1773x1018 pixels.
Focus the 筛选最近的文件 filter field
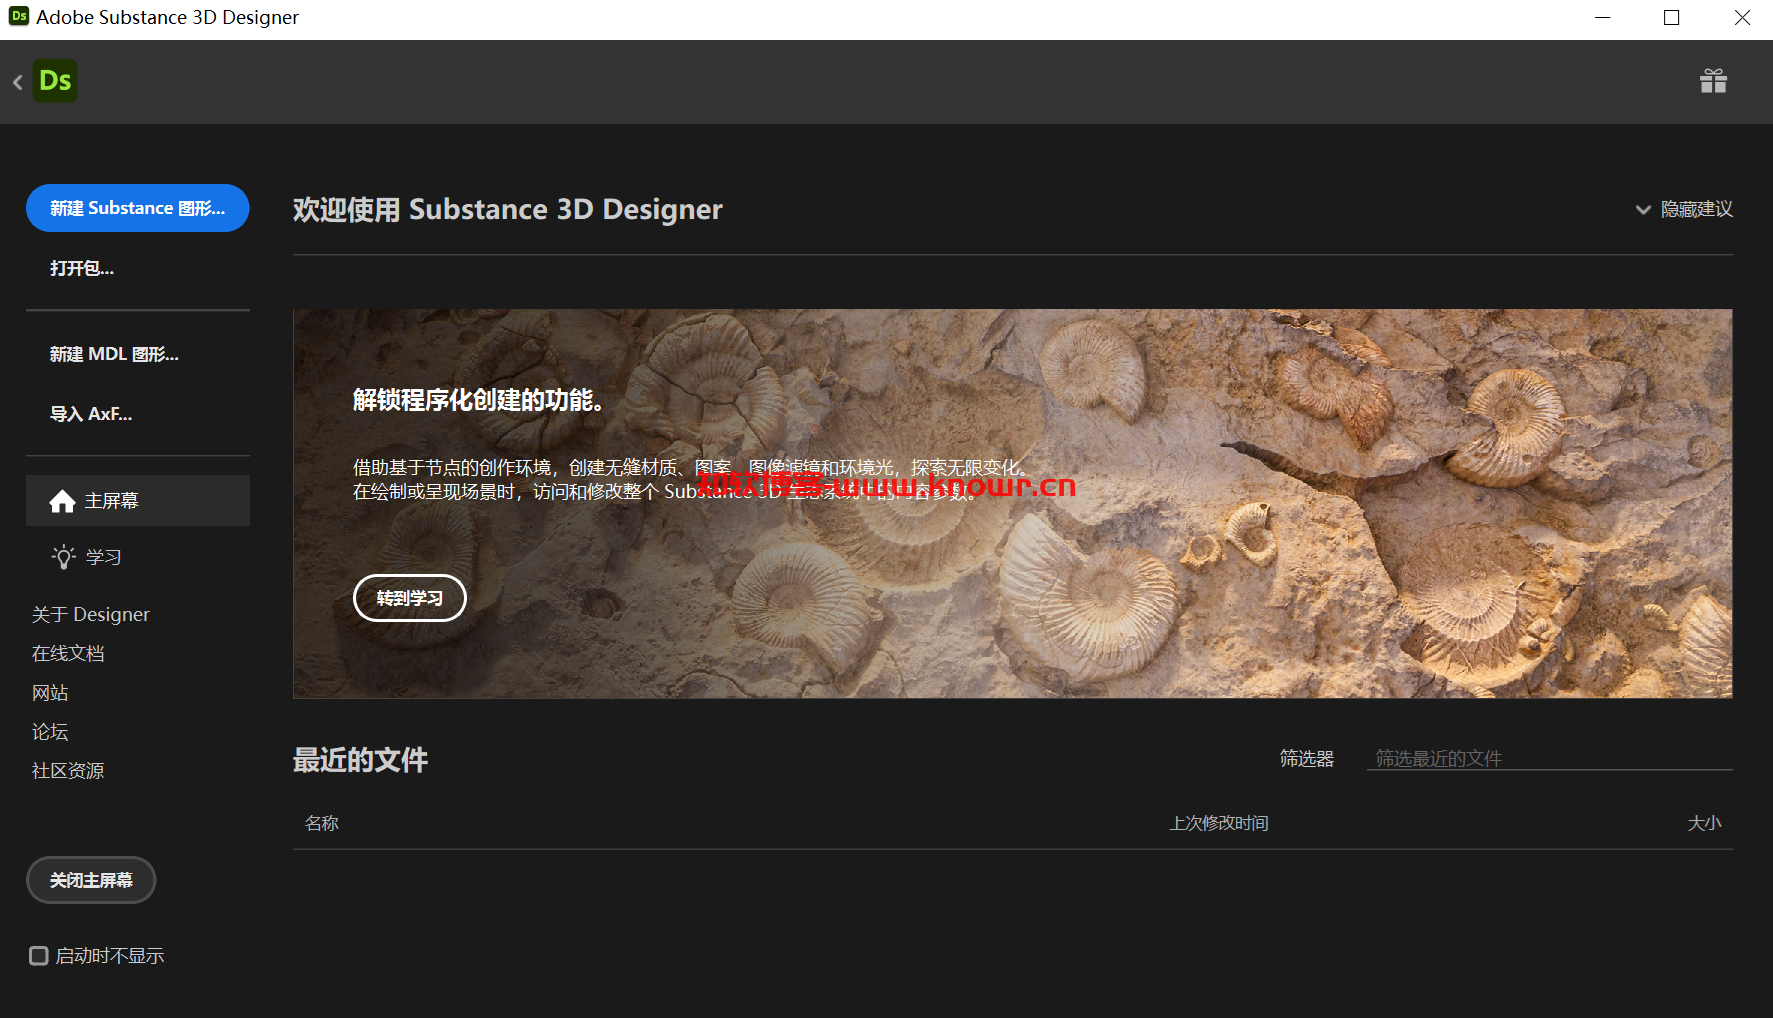pos(1550,758)
